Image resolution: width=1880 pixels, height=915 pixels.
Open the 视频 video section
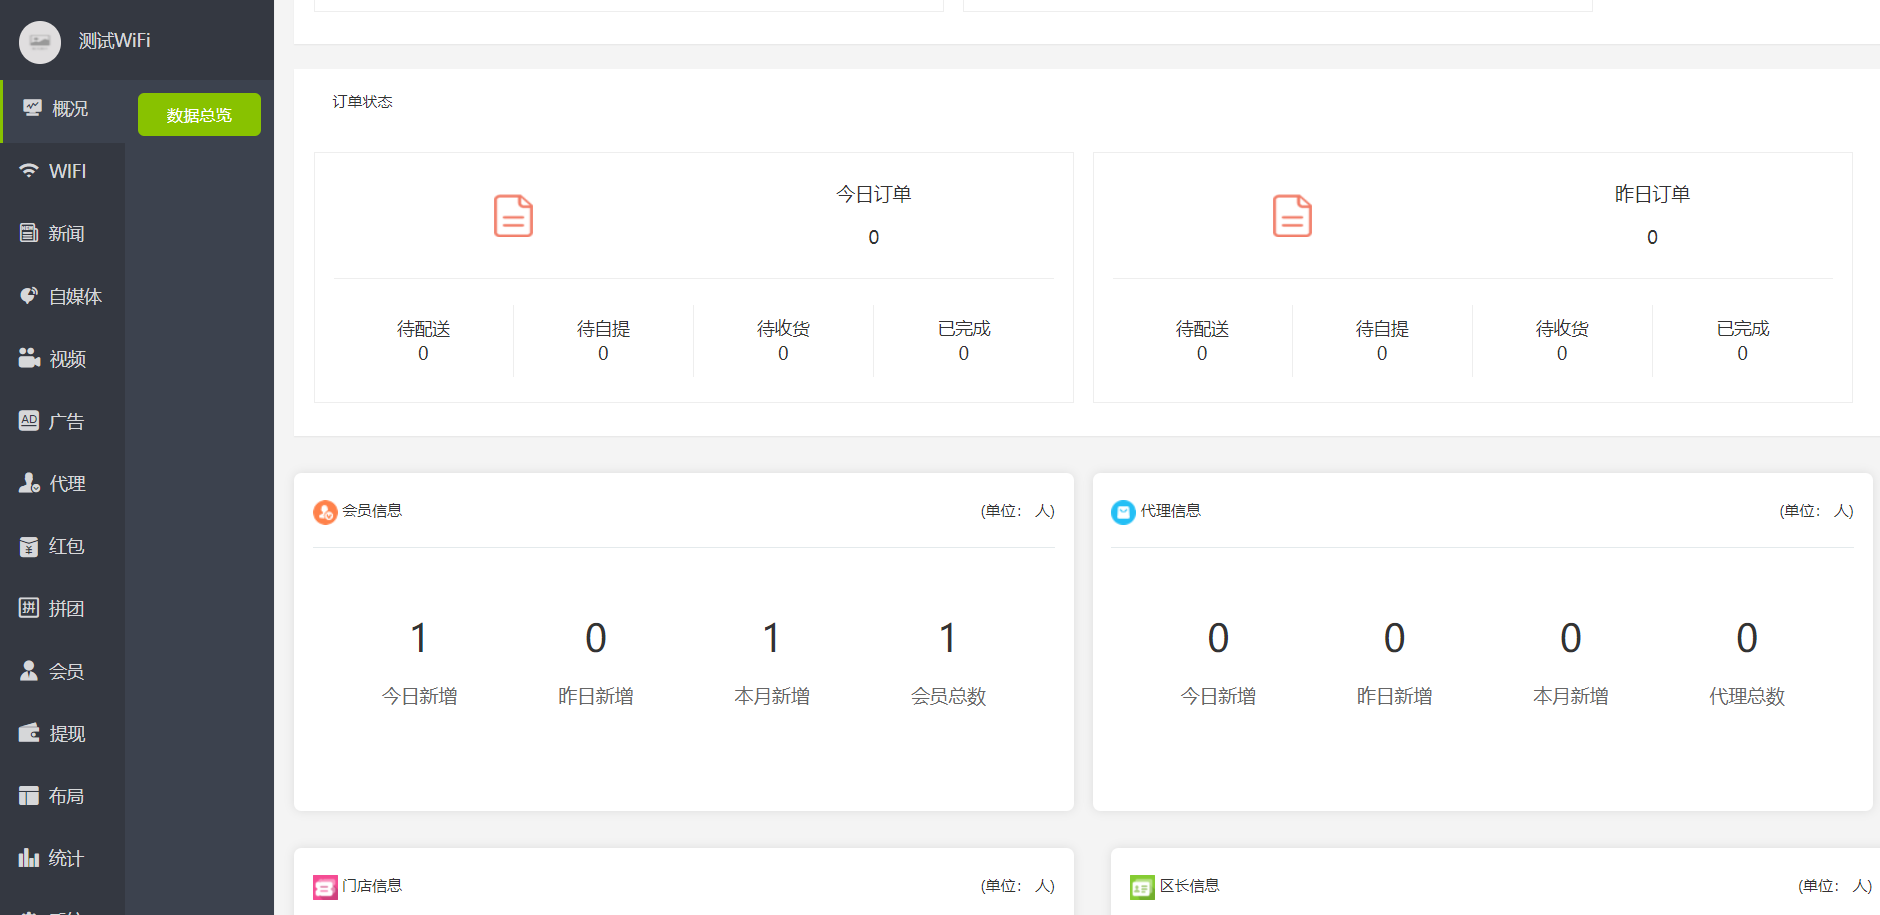62,359
